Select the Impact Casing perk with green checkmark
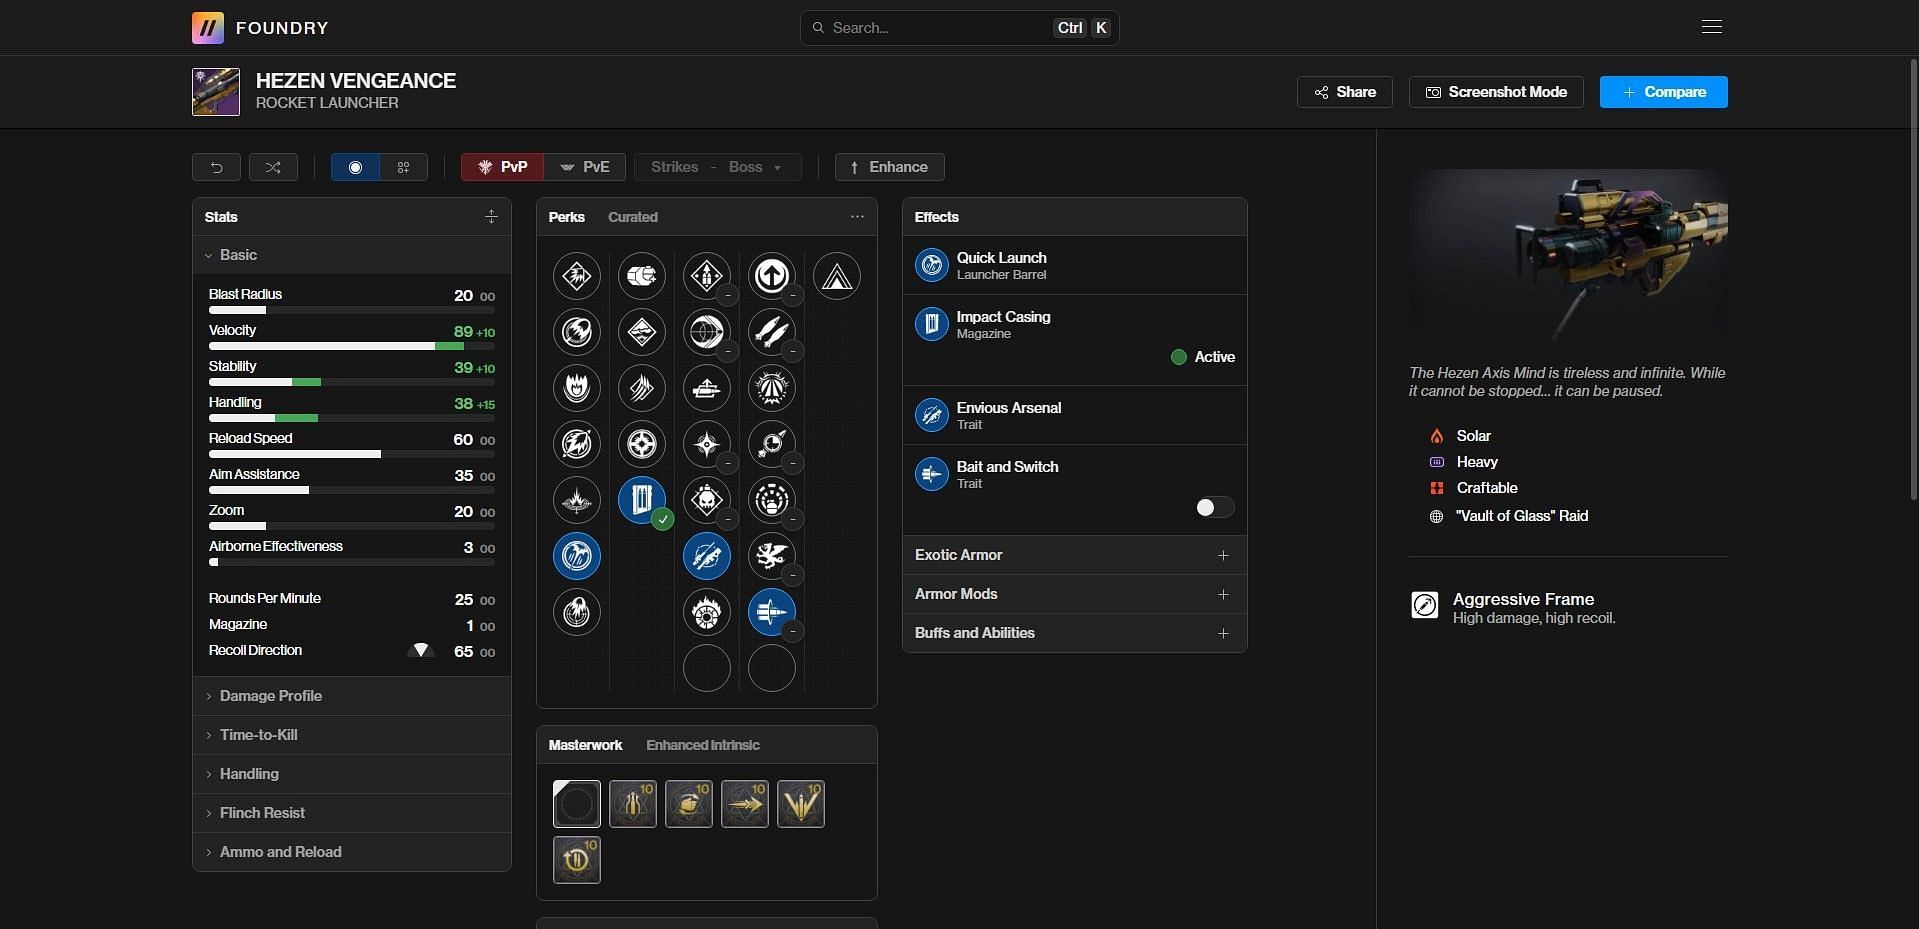1919x929 pixels. [x=642, y=500]
